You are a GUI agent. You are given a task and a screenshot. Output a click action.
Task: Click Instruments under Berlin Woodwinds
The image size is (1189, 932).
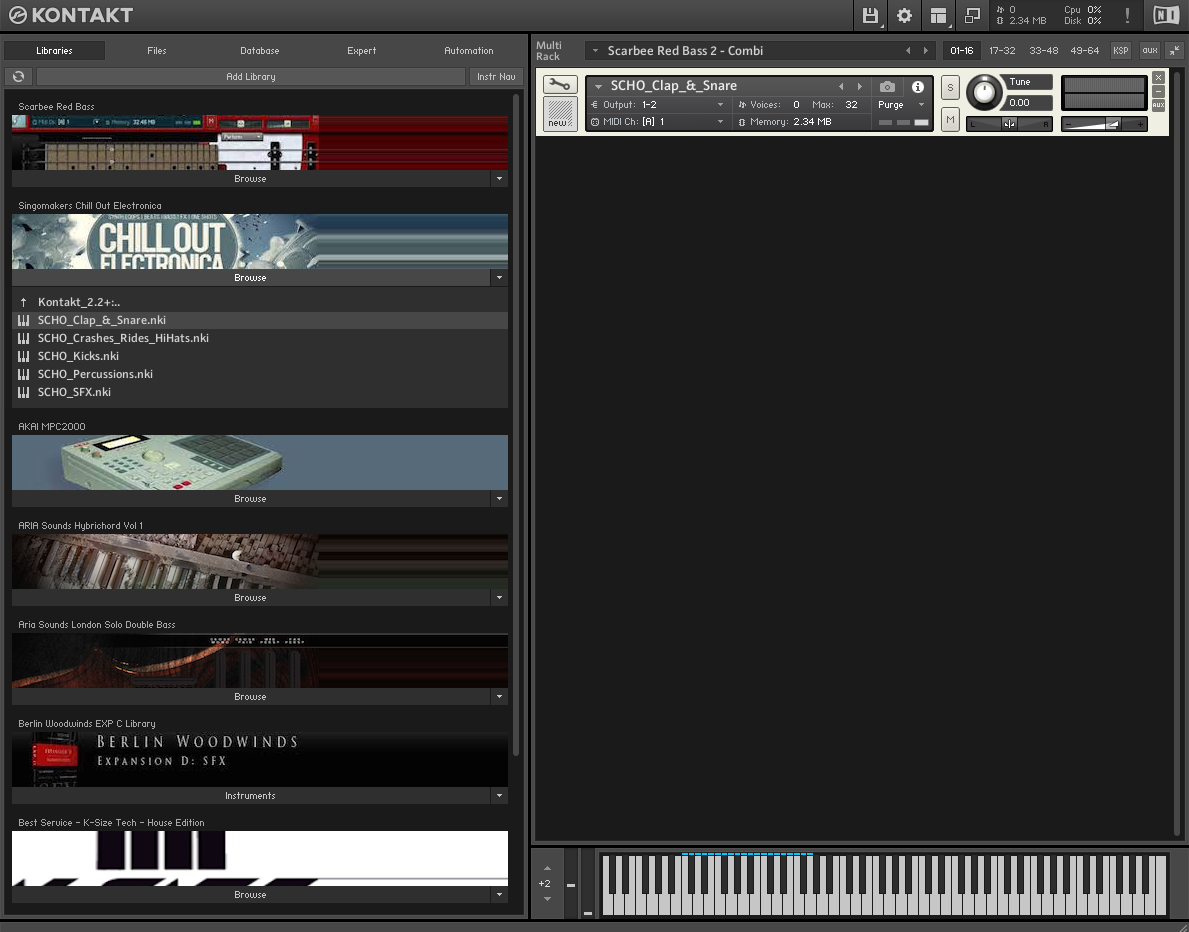[x=251, y=795]
